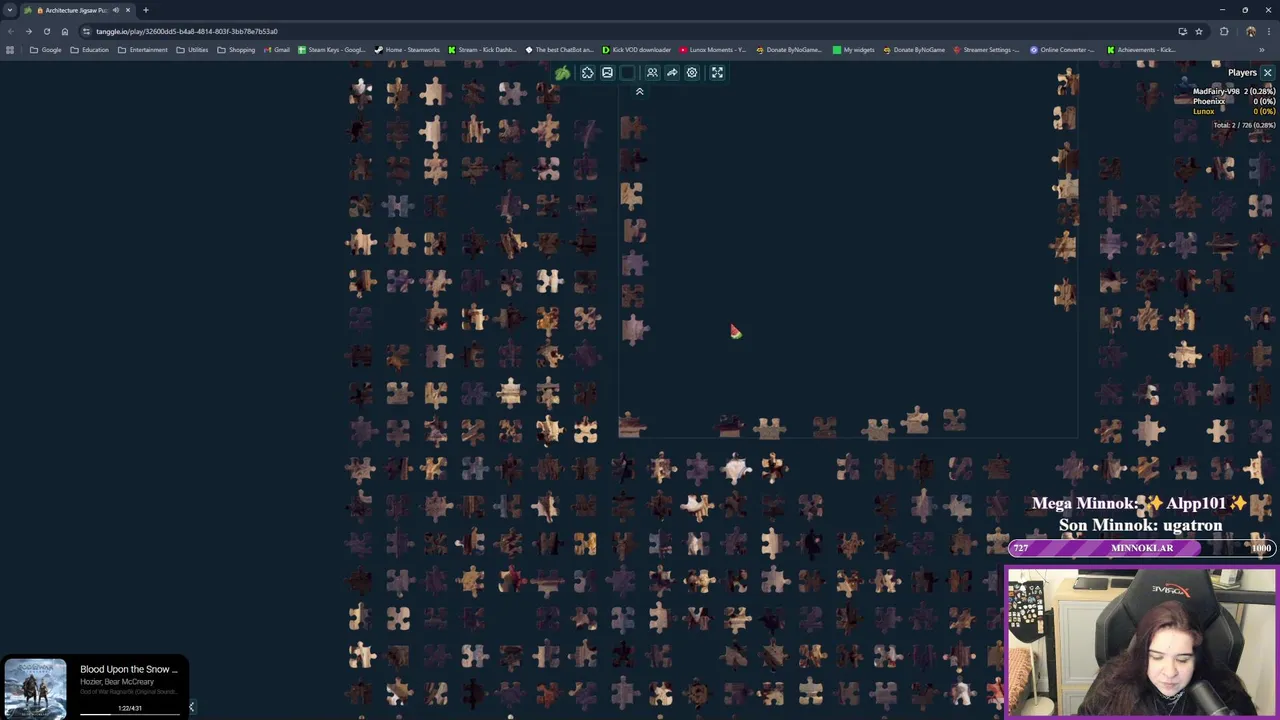Click the Total 2 / 726 counter

tap(1244, 125)
